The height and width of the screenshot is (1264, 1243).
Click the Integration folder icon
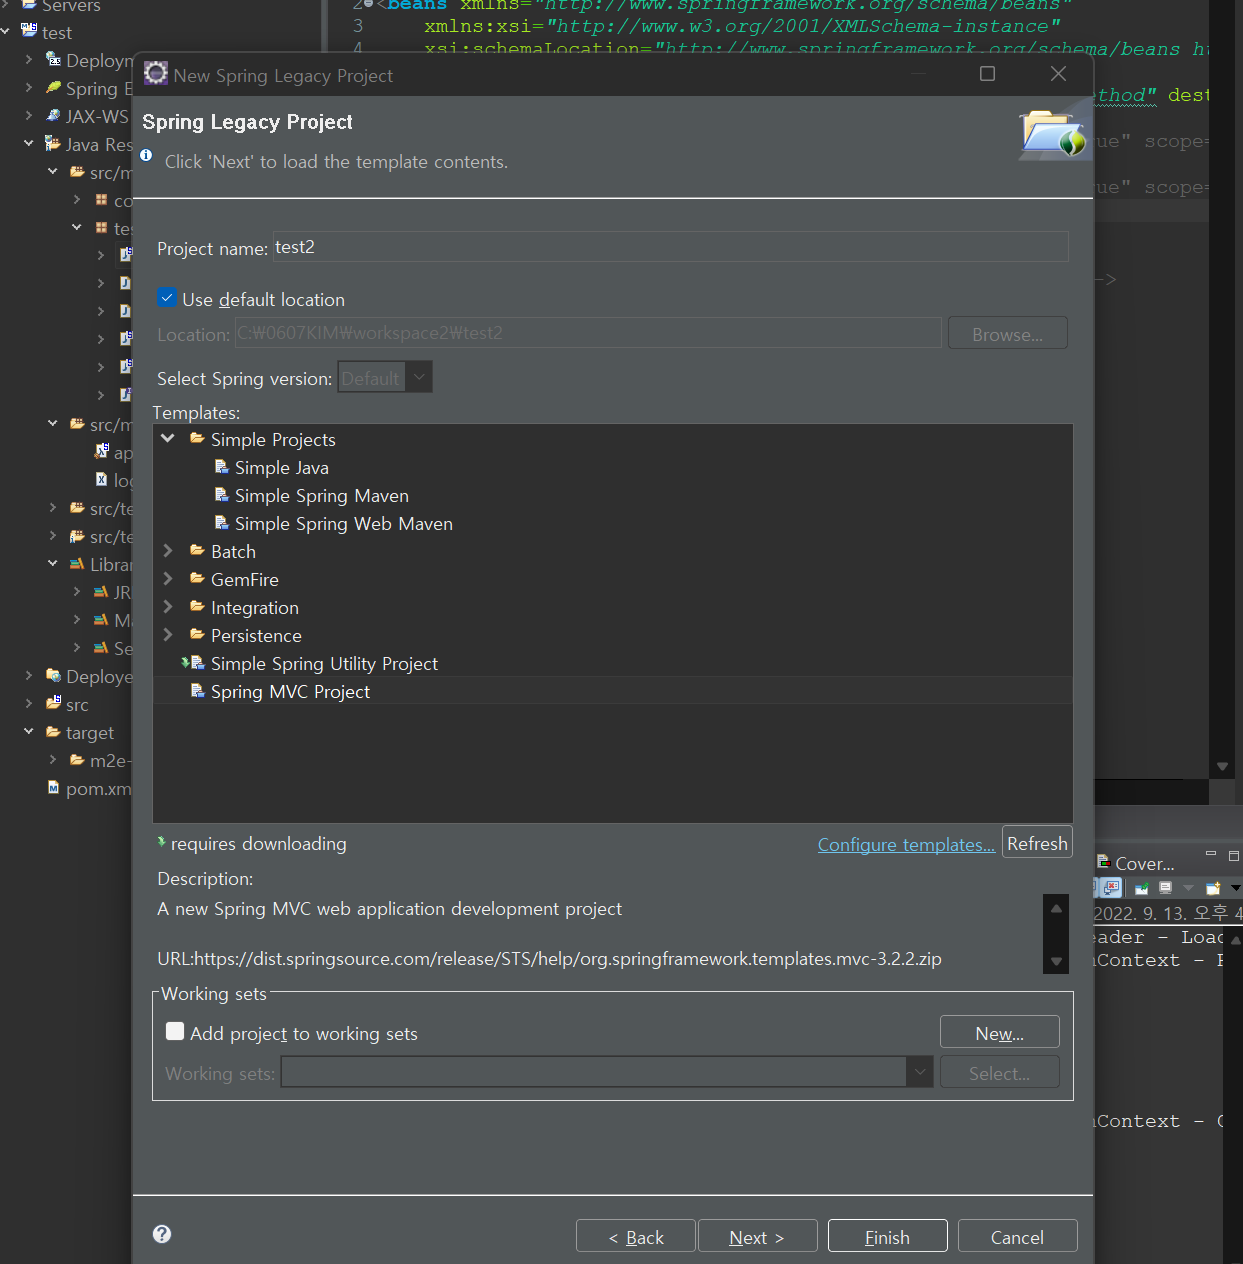[x=198, y=607]
